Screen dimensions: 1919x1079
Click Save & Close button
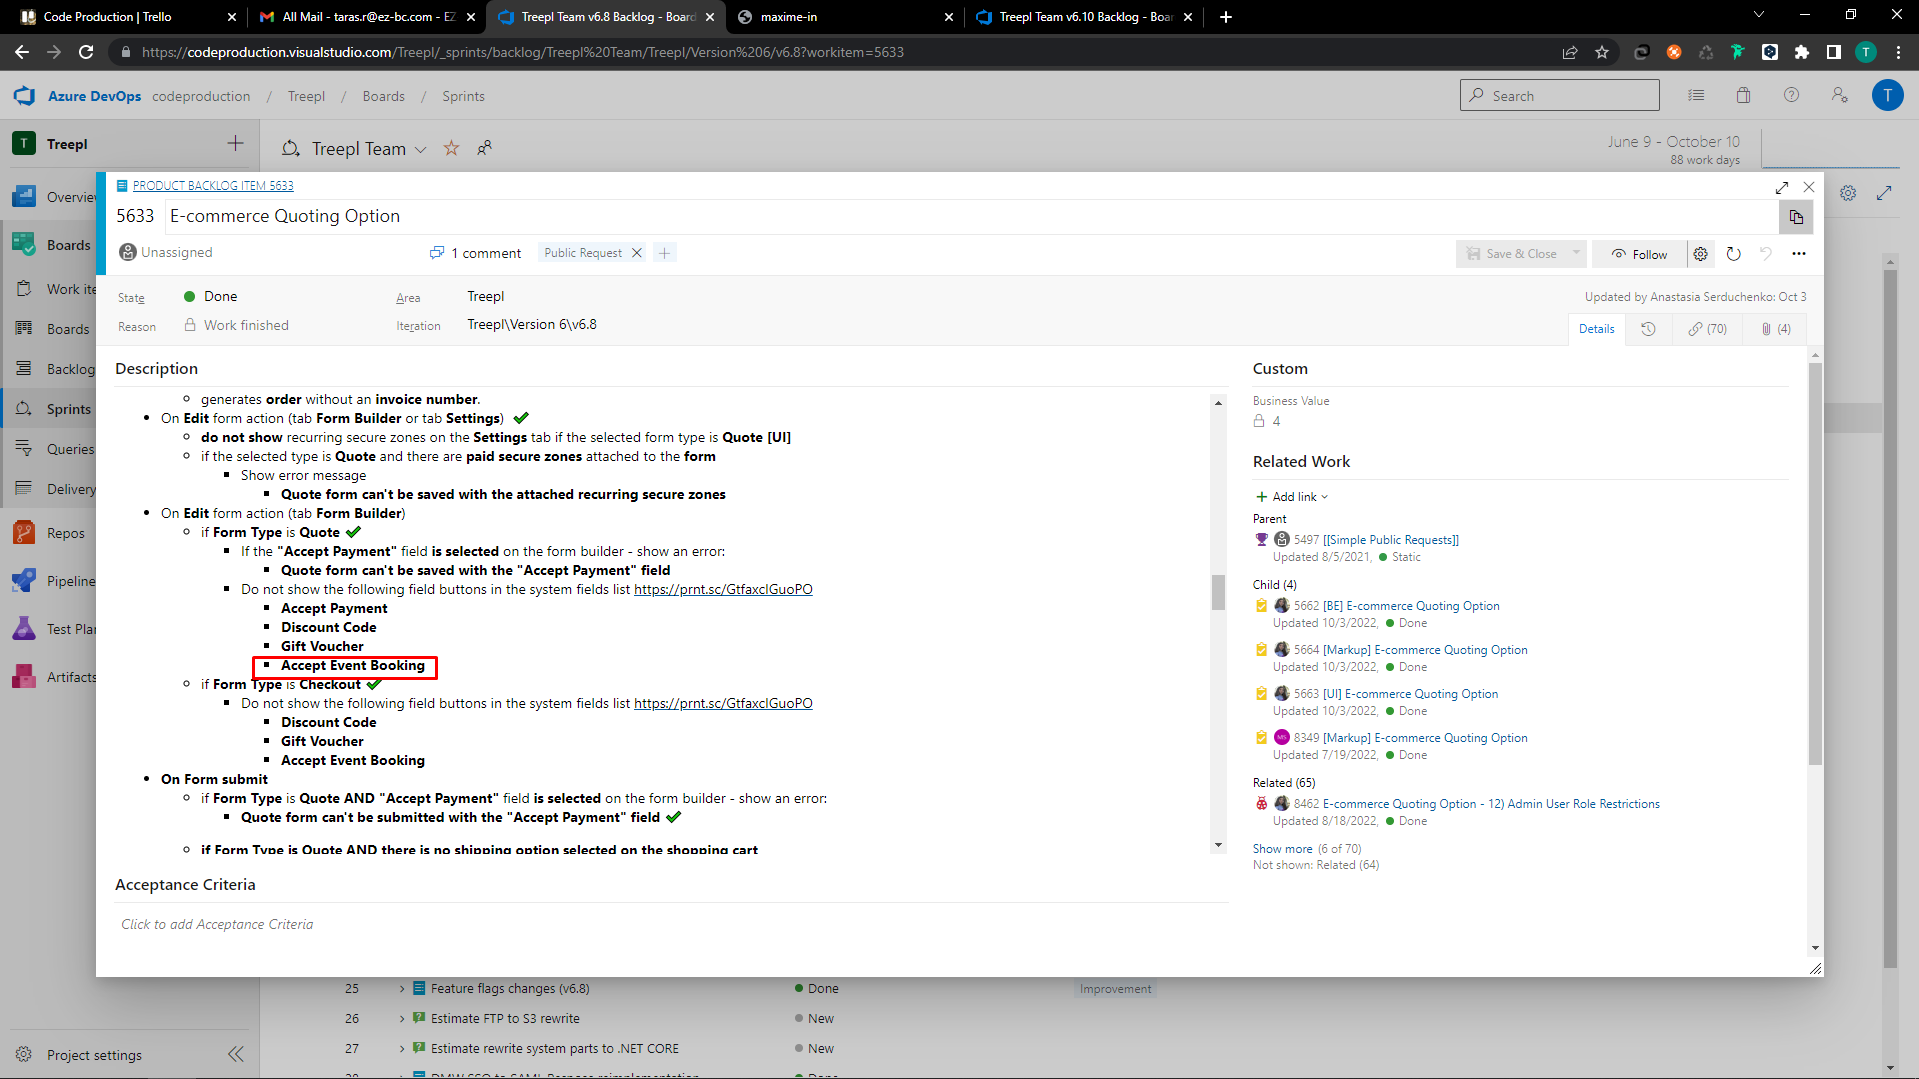[1511, 254]
